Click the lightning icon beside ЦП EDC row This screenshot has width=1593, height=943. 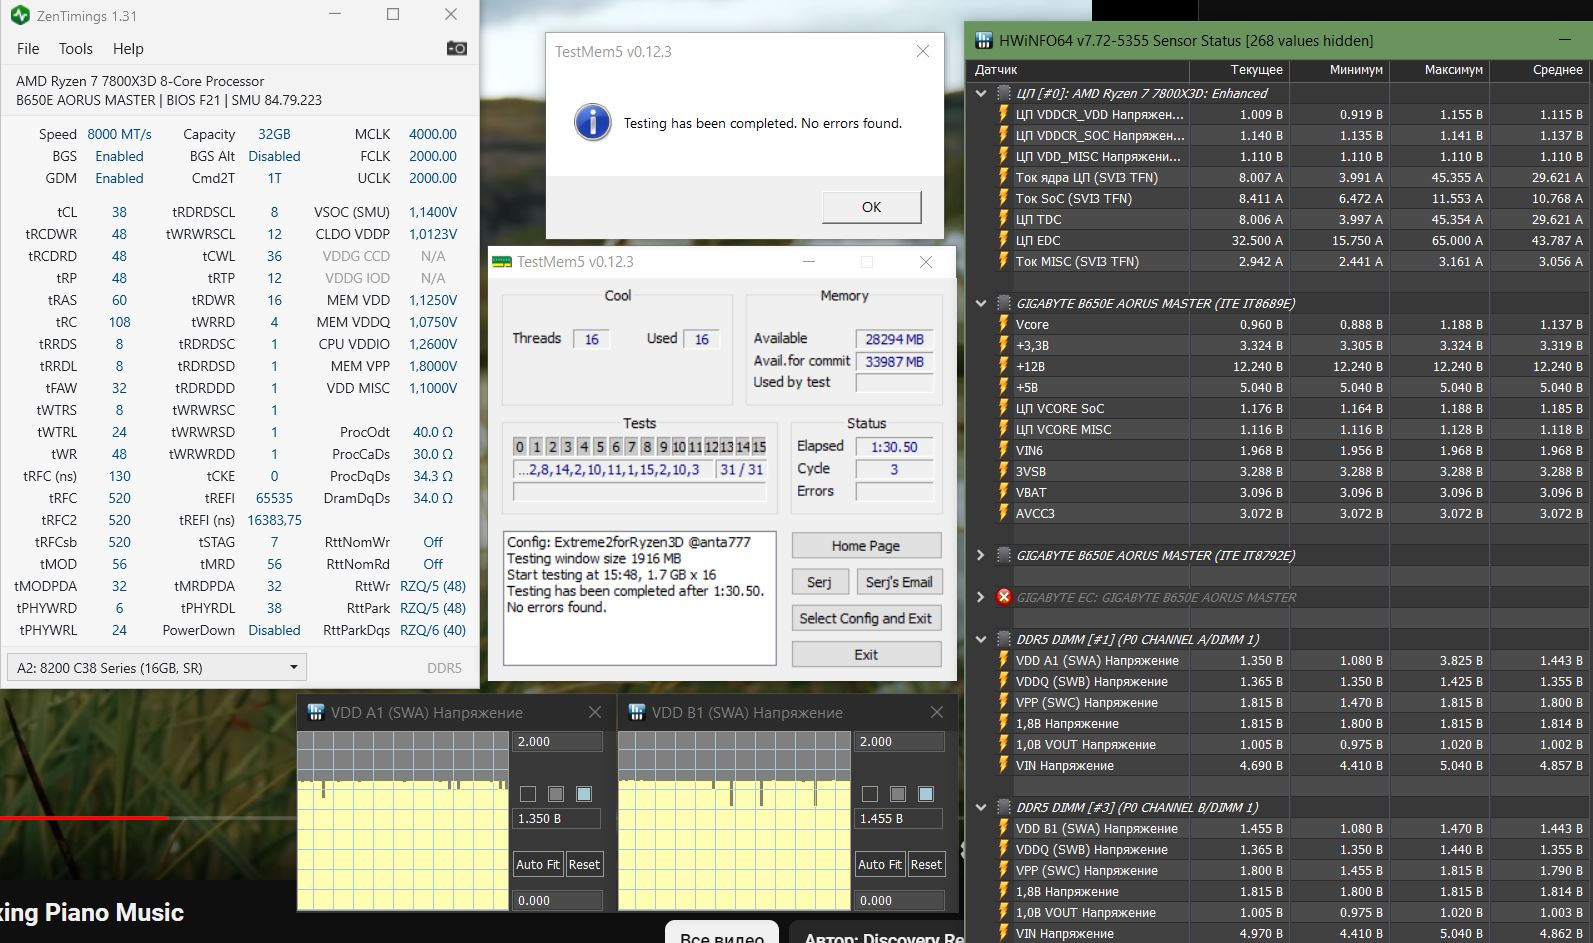tap(1003, 240)
